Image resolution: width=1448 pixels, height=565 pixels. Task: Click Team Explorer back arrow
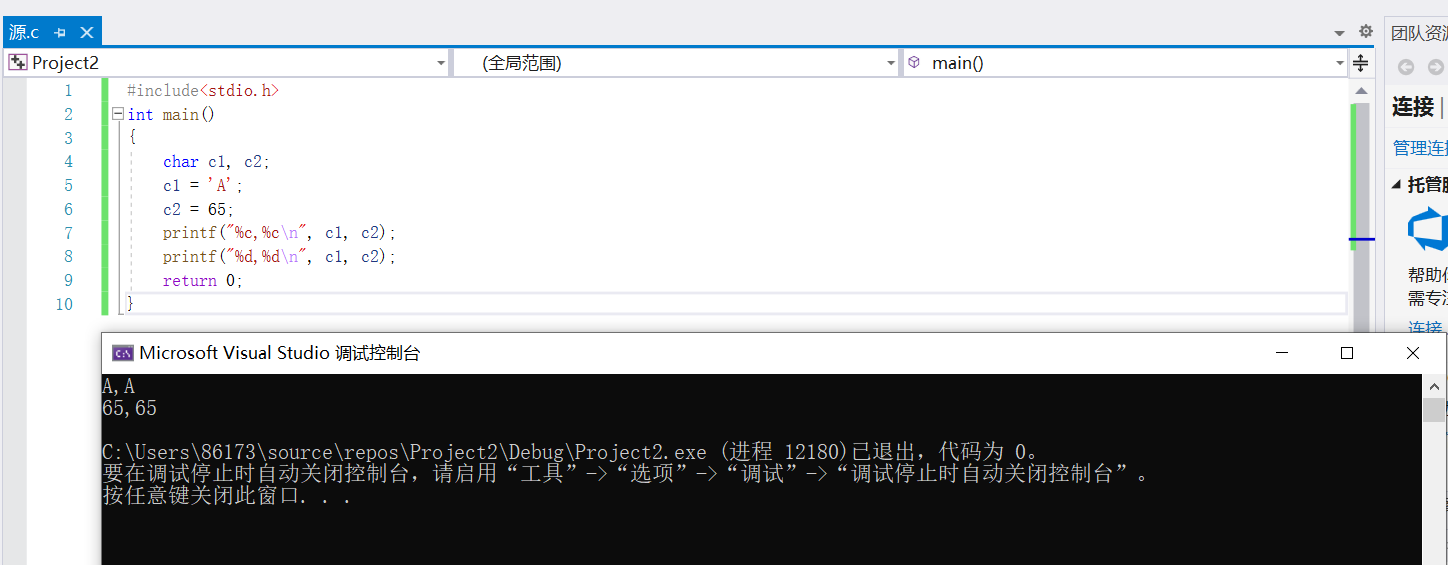pyautogui.click(x=1406, y=67)
